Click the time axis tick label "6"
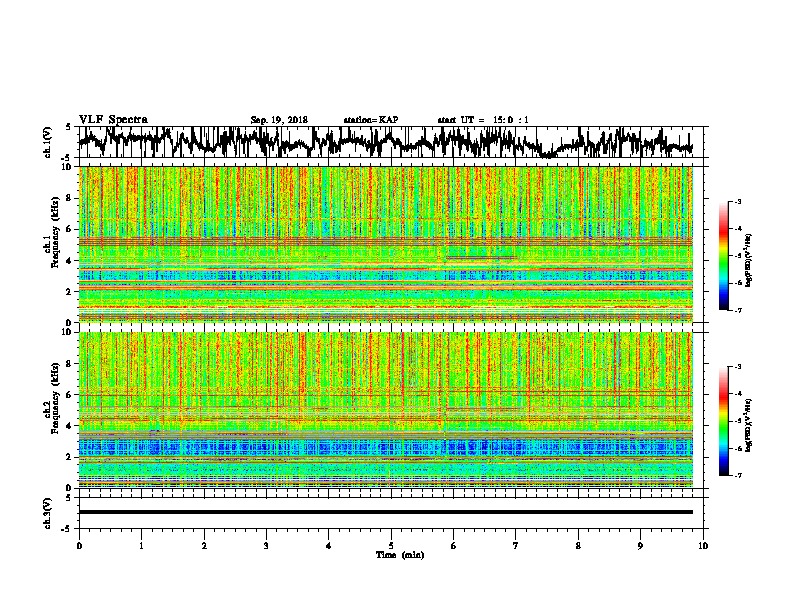The height and width of the screenshot is (612, 792). (x=454, y=545)
